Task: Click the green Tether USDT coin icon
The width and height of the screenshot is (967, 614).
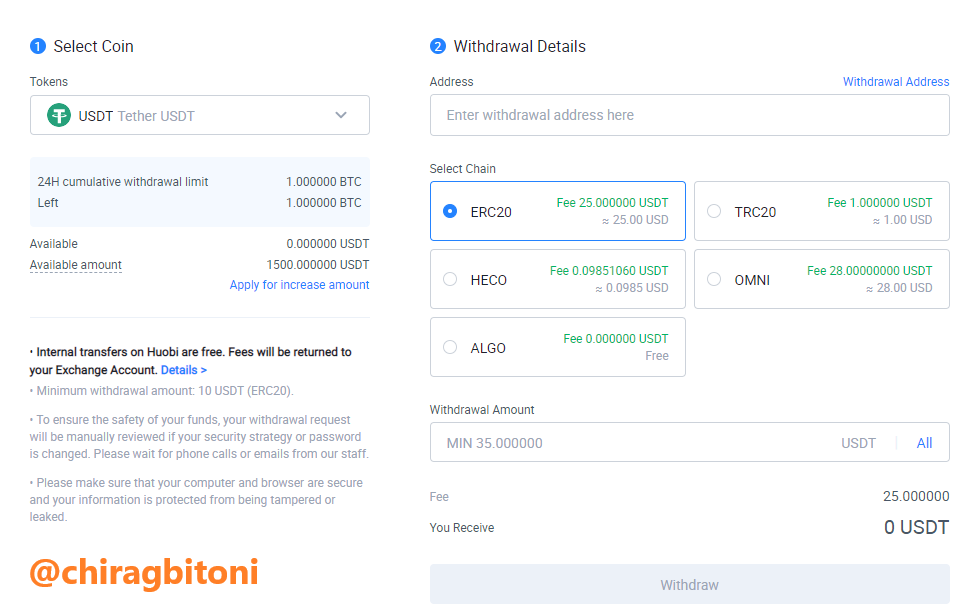Action: pyautogui.click(x=59, y=115)
